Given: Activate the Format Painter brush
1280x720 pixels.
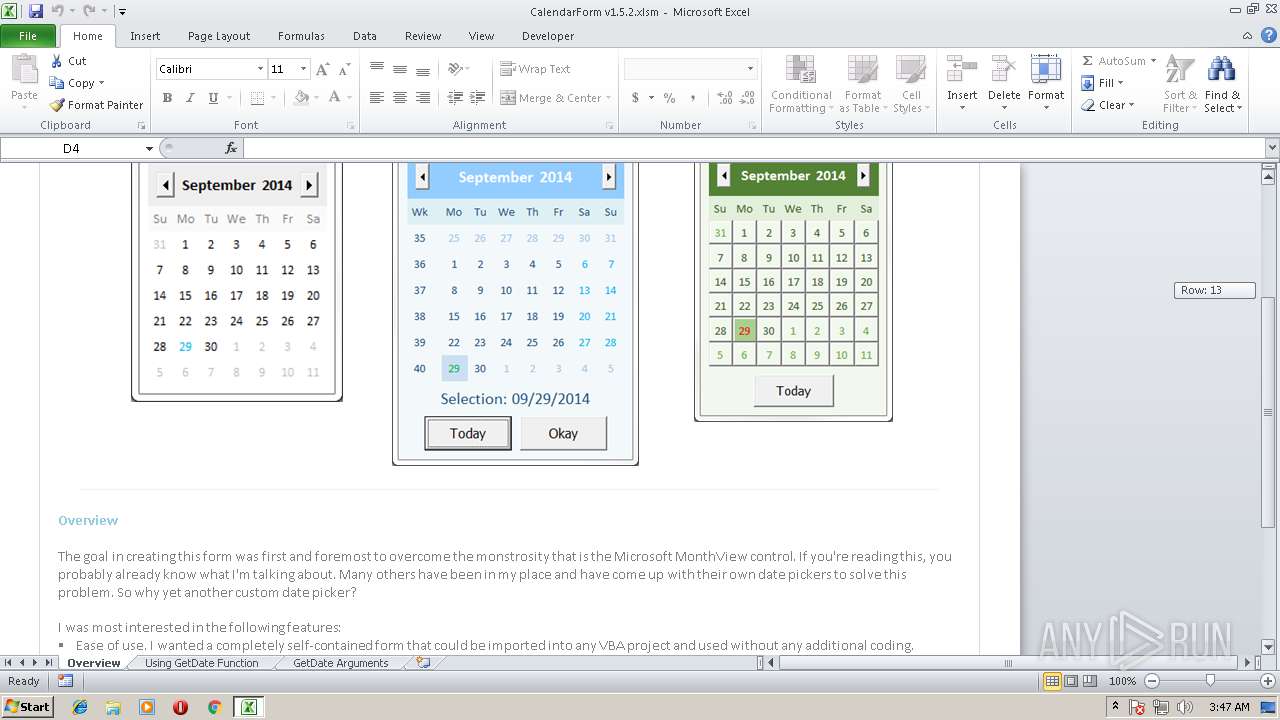Looking at the screenshot, I should click(57, 105).
